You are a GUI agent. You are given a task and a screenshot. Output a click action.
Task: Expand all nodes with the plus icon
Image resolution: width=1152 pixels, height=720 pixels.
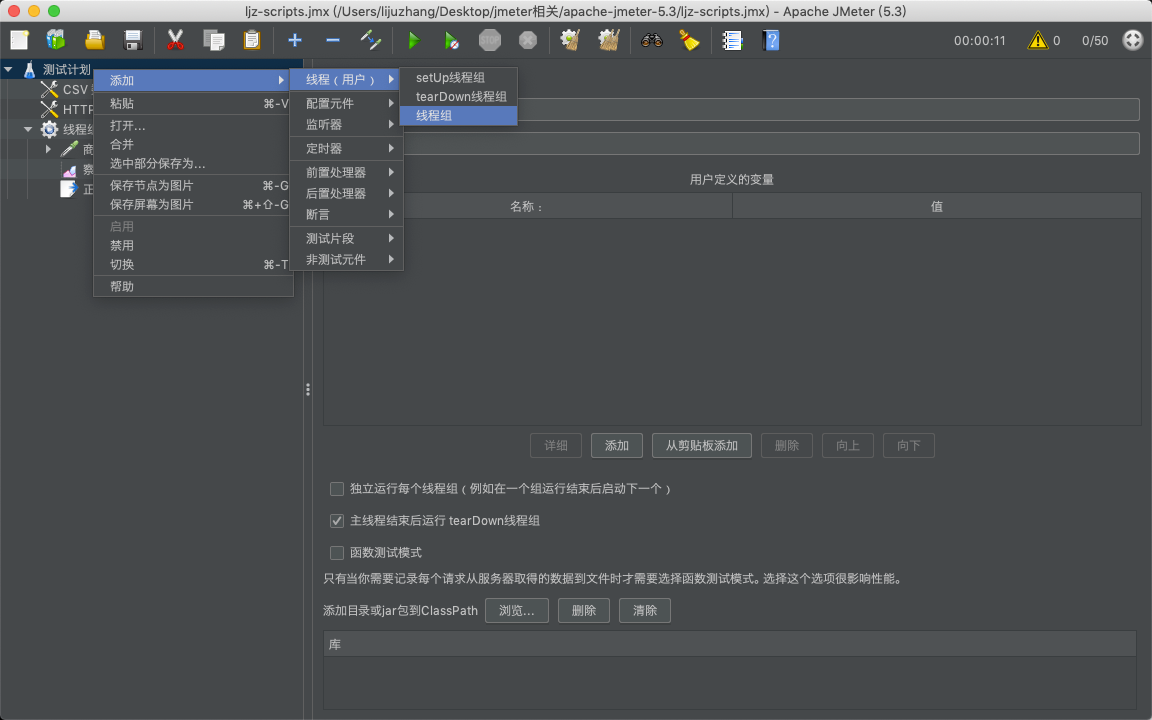[295, 40]
